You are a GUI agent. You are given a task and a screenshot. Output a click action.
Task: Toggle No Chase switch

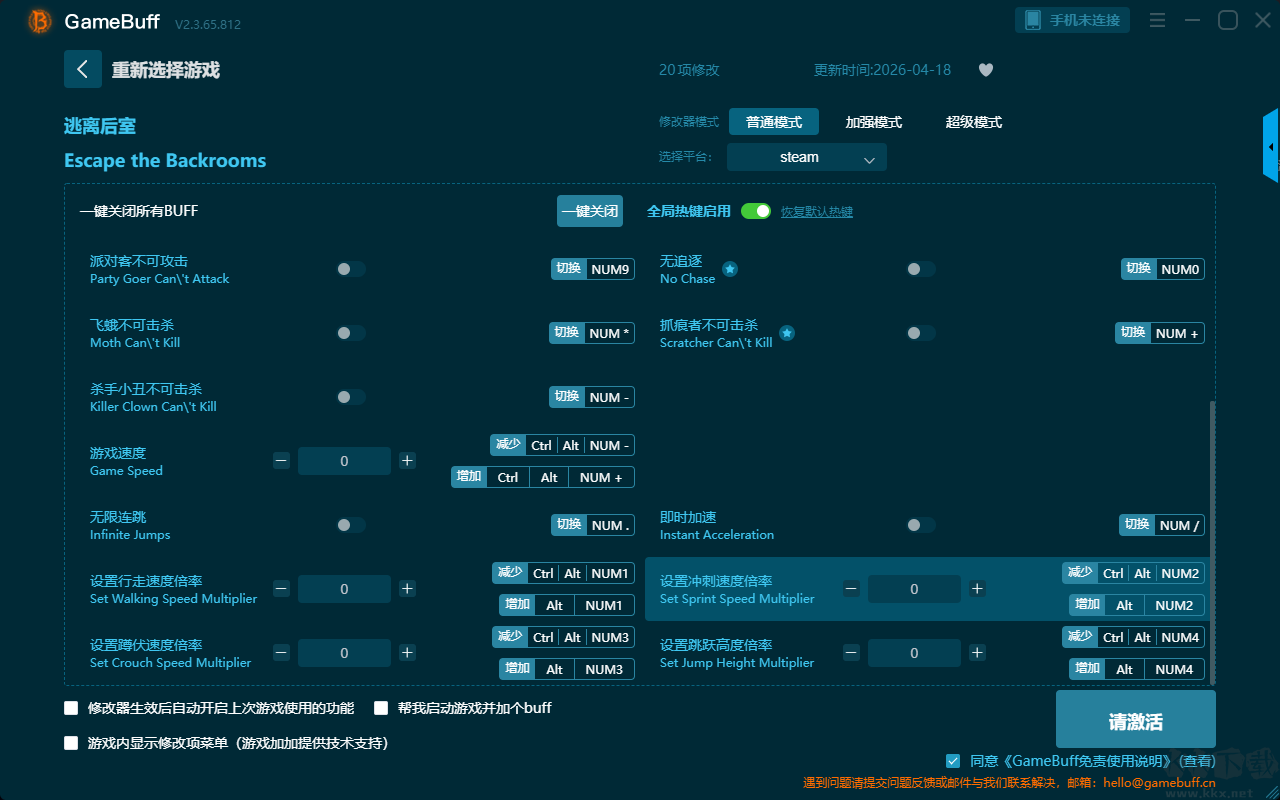pos(921,269)
